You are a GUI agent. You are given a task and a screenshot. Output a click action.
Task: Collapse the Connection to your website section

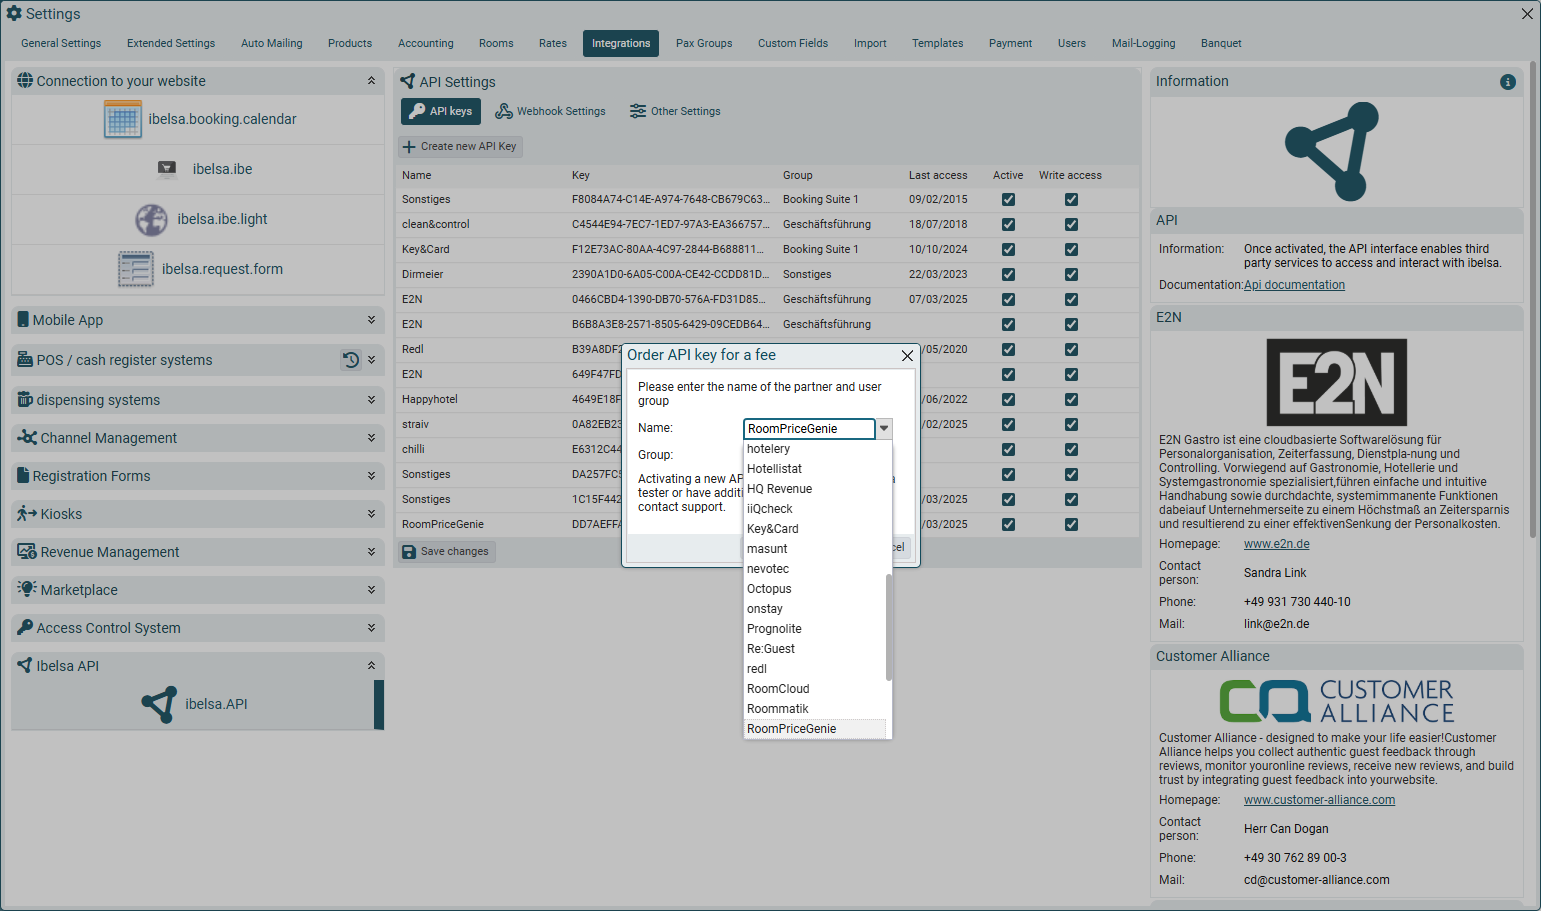[x=371, y=81]
